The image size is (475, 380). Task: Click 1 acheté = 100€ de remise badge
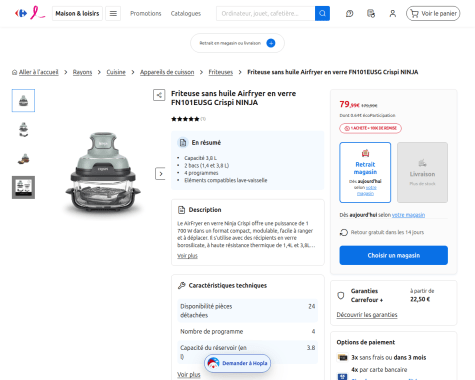pos(370,128)
